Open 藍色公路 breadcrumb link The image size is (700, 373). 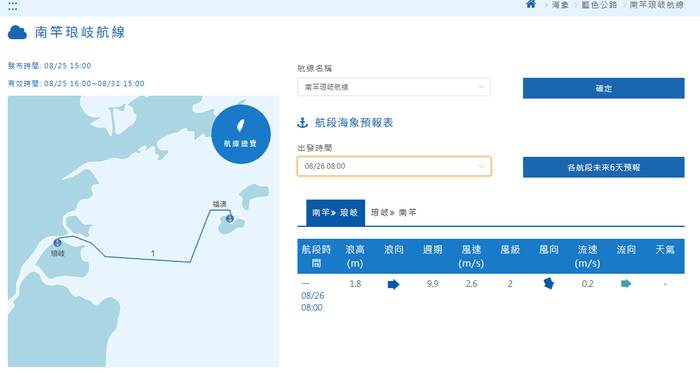point(599,5)
